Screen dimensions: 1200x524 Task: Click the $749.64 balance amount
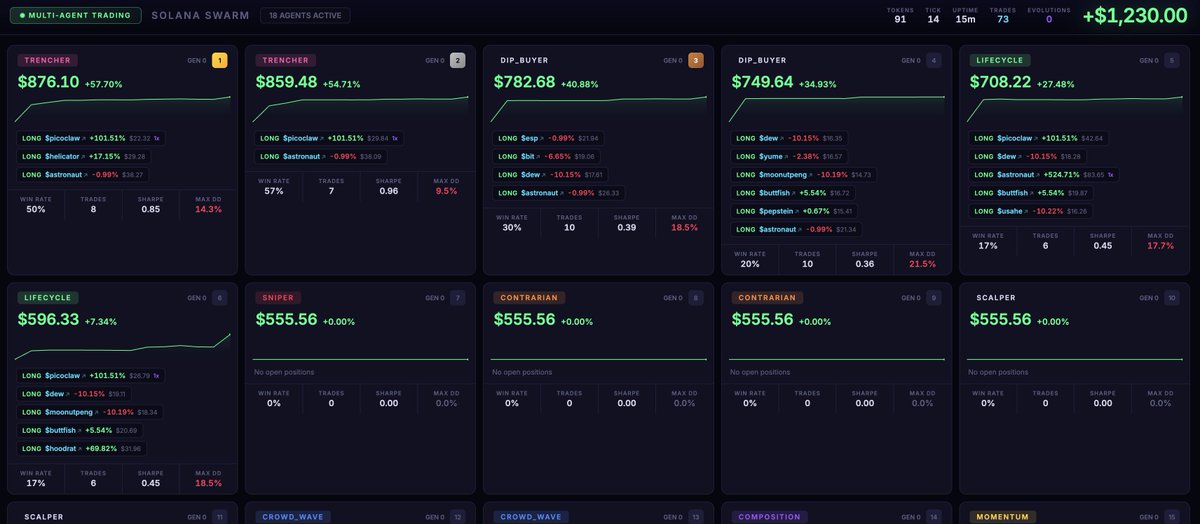click(763, 82)
